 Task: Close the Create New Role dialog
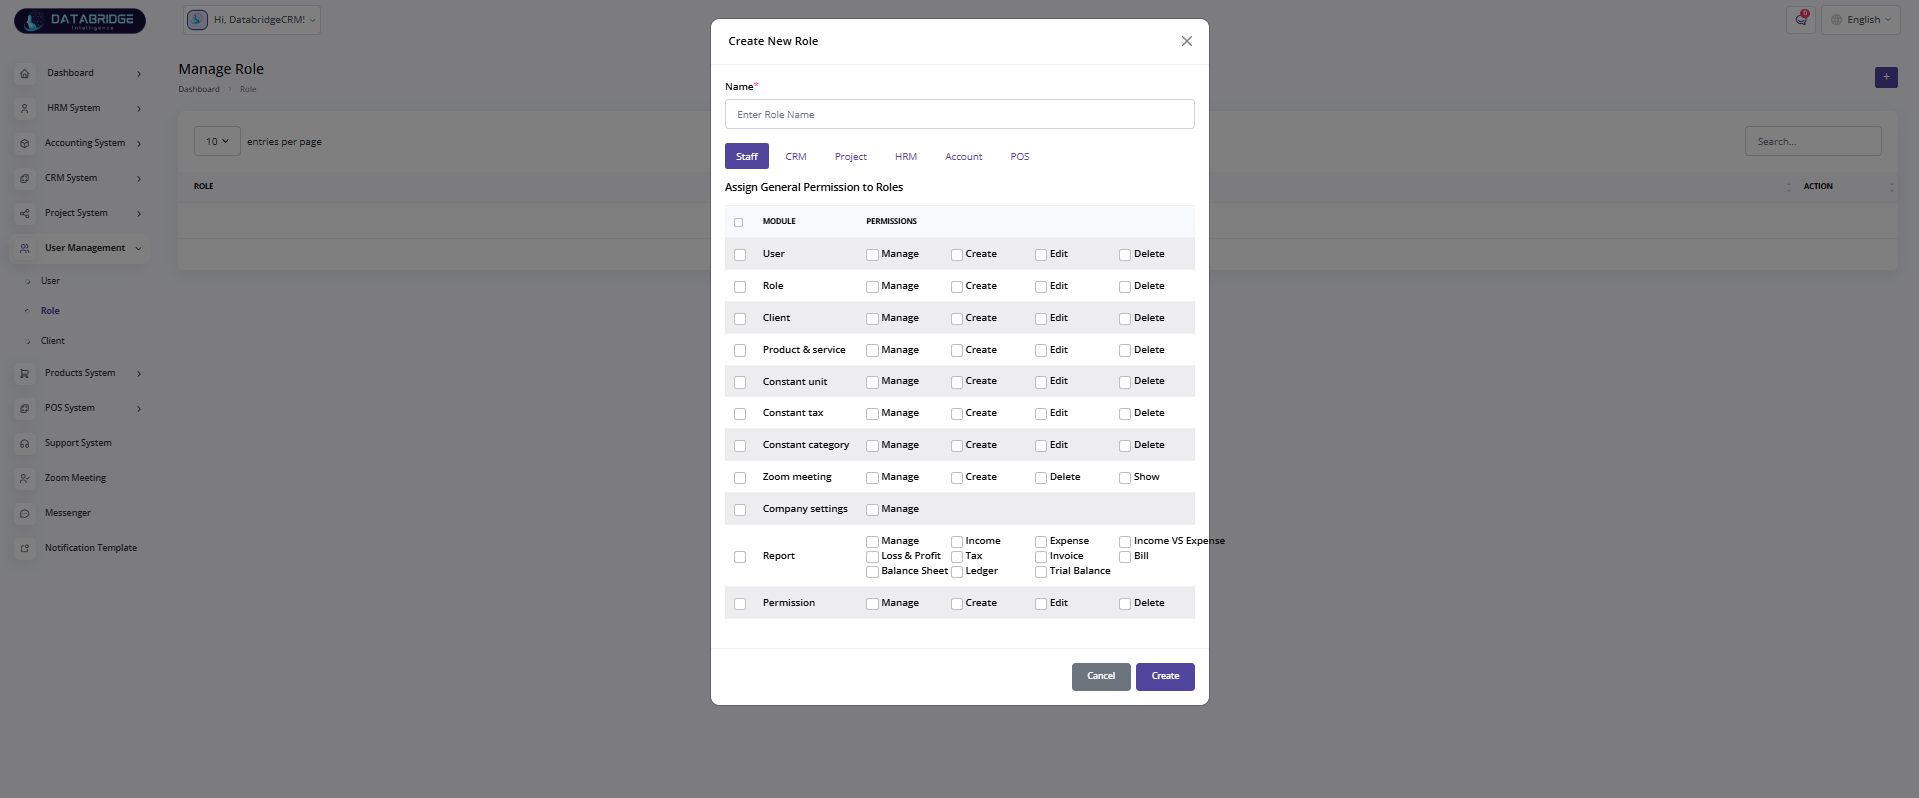[x=1187, y=41]
